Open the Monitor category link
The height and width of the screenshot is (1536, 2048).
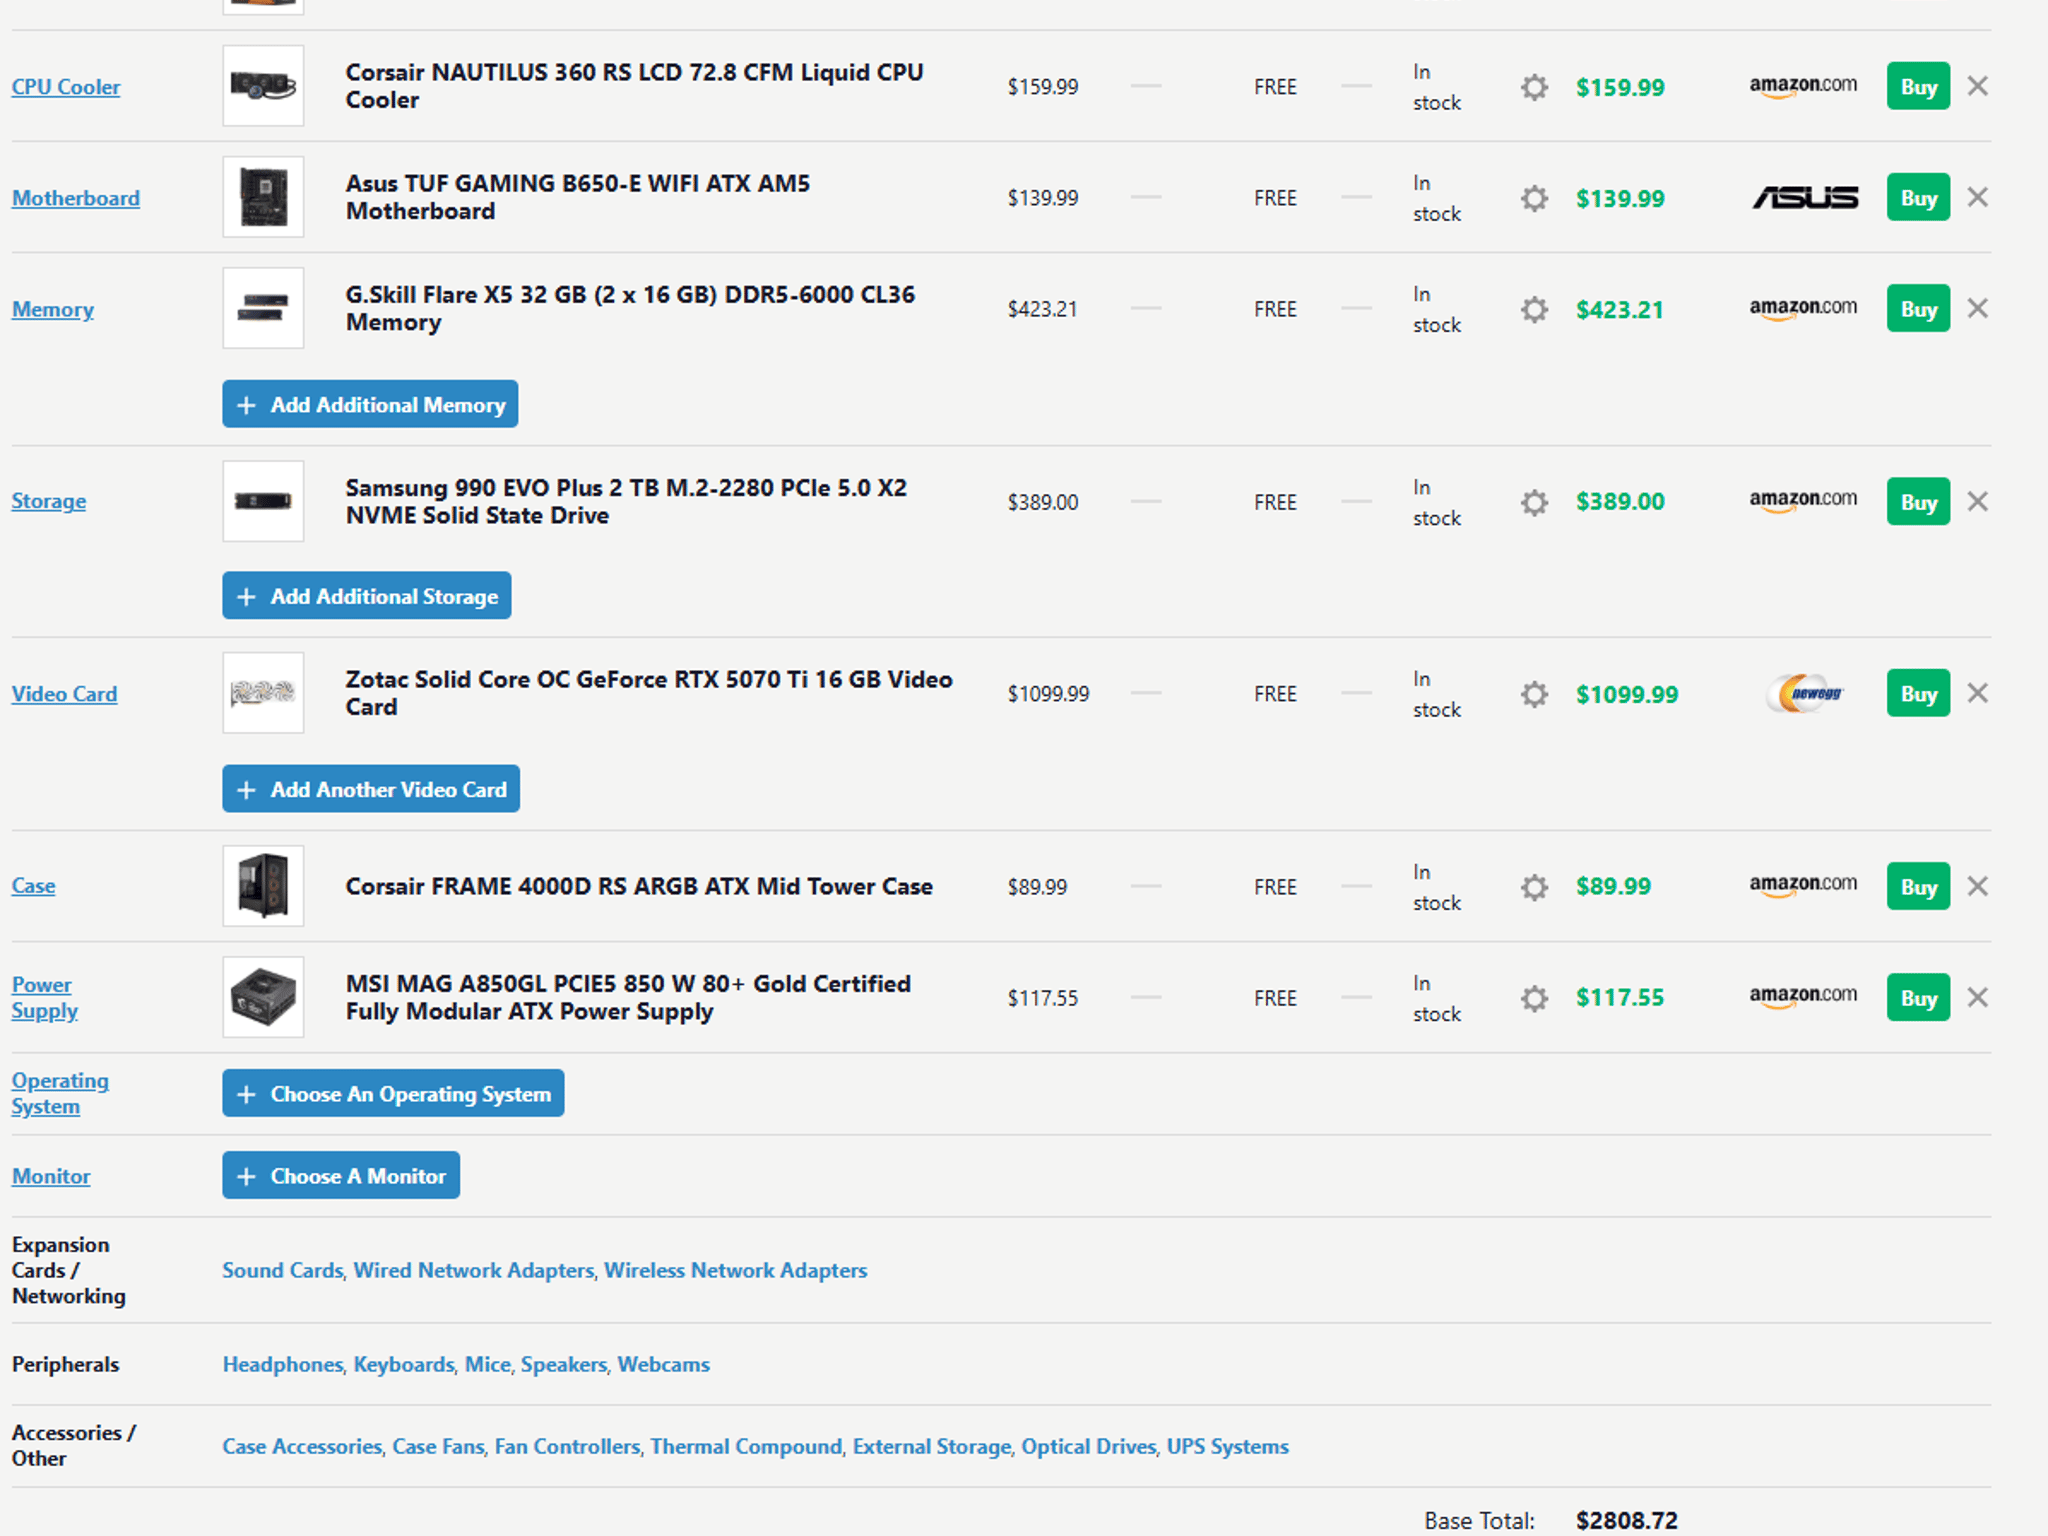pos(51,1176)
